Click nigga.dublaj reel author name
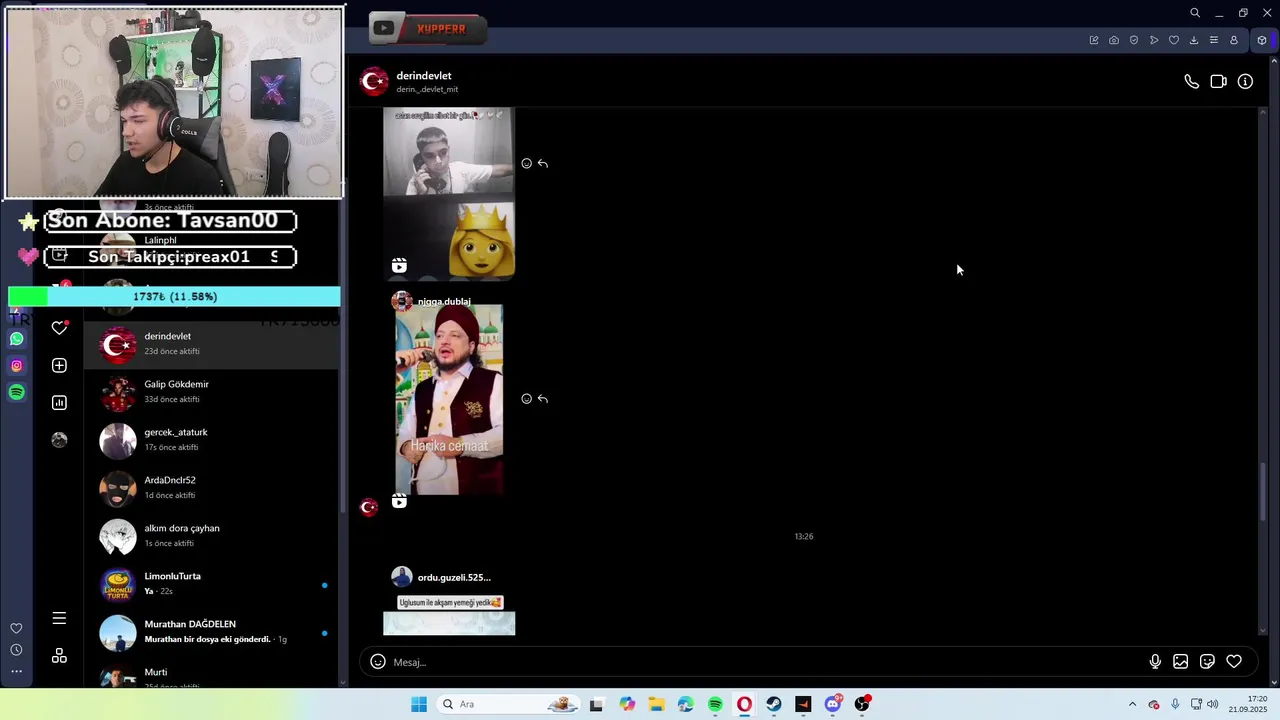The height and width of the screenshot is (720, 1280). tap(444, 301)
